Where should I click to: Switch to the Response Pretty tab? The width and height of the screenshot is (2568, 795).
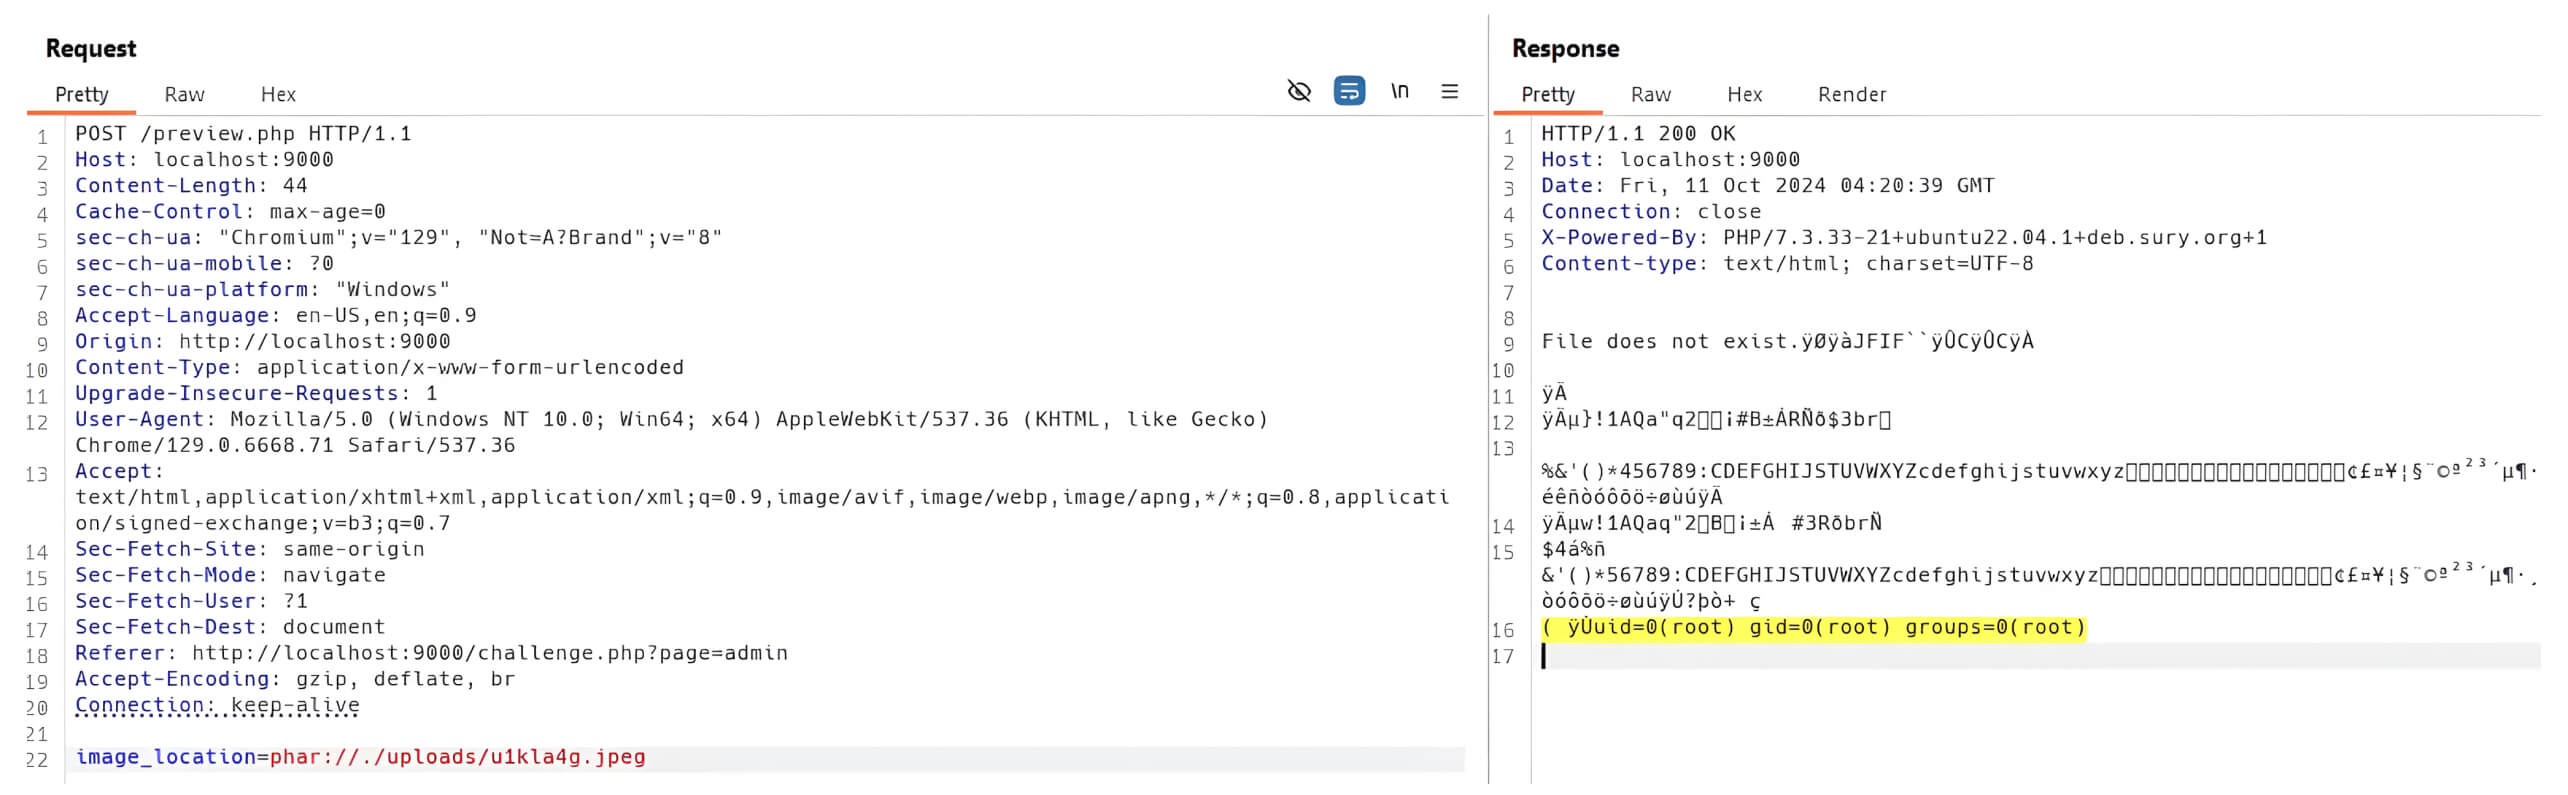point(1547,94)
